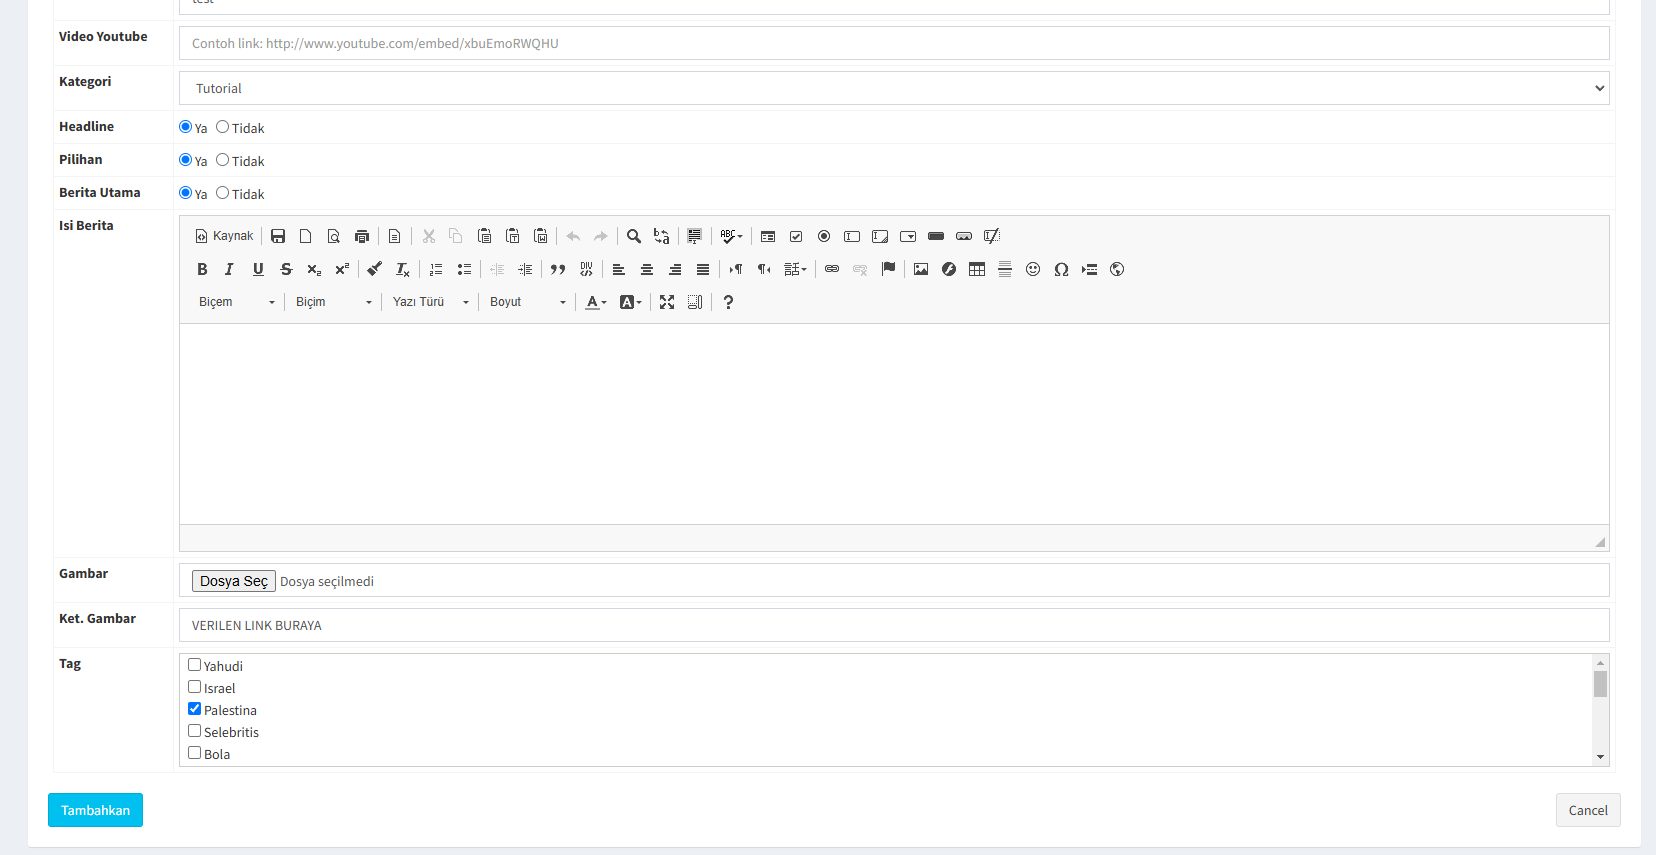Click the Copy Formatting paintbrush icon

point(375,269)
